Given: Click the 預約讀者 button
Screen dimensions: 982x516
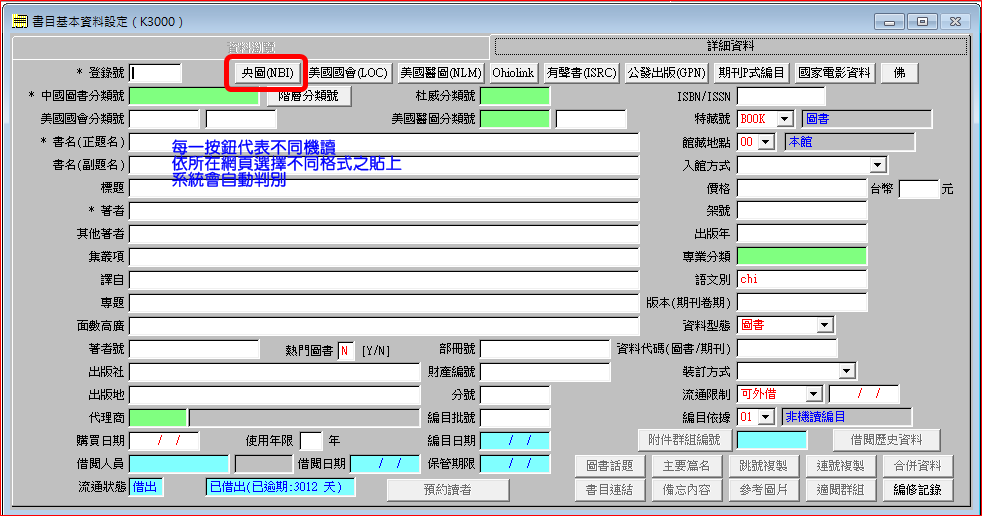Looking at the screenshot, I should [x=448, y=490].
